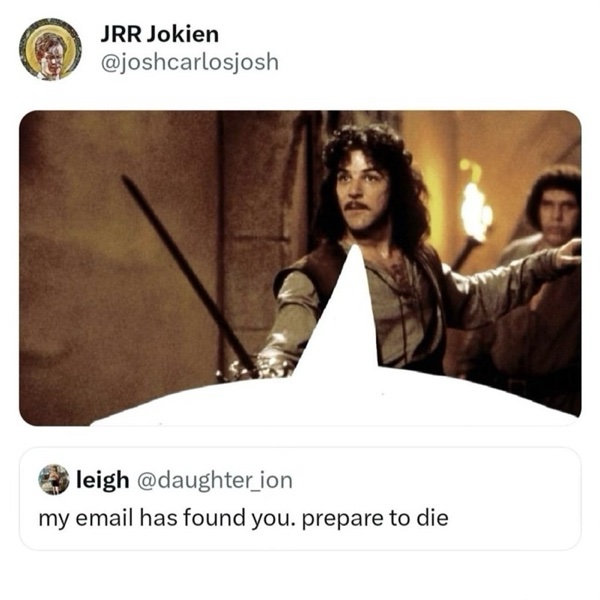Open the @joshcarlosjosh handle link
The height and width of the screenshot is (600, 600).
(189, 62)
